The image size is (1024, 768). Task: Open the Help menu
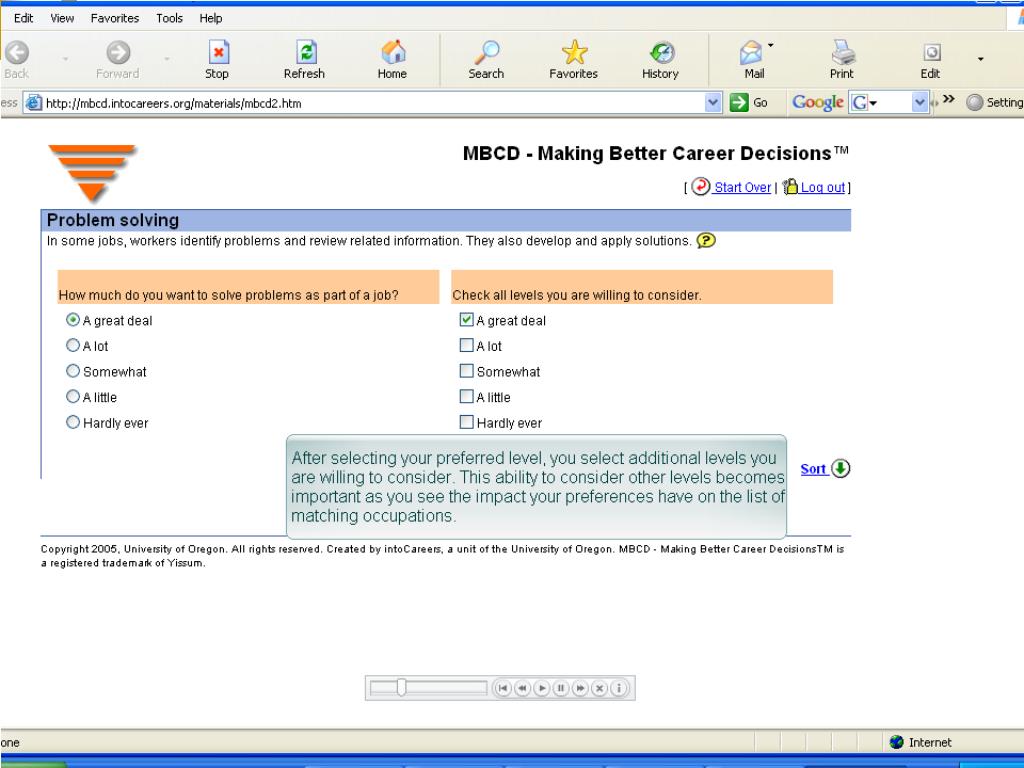(211, 18)
